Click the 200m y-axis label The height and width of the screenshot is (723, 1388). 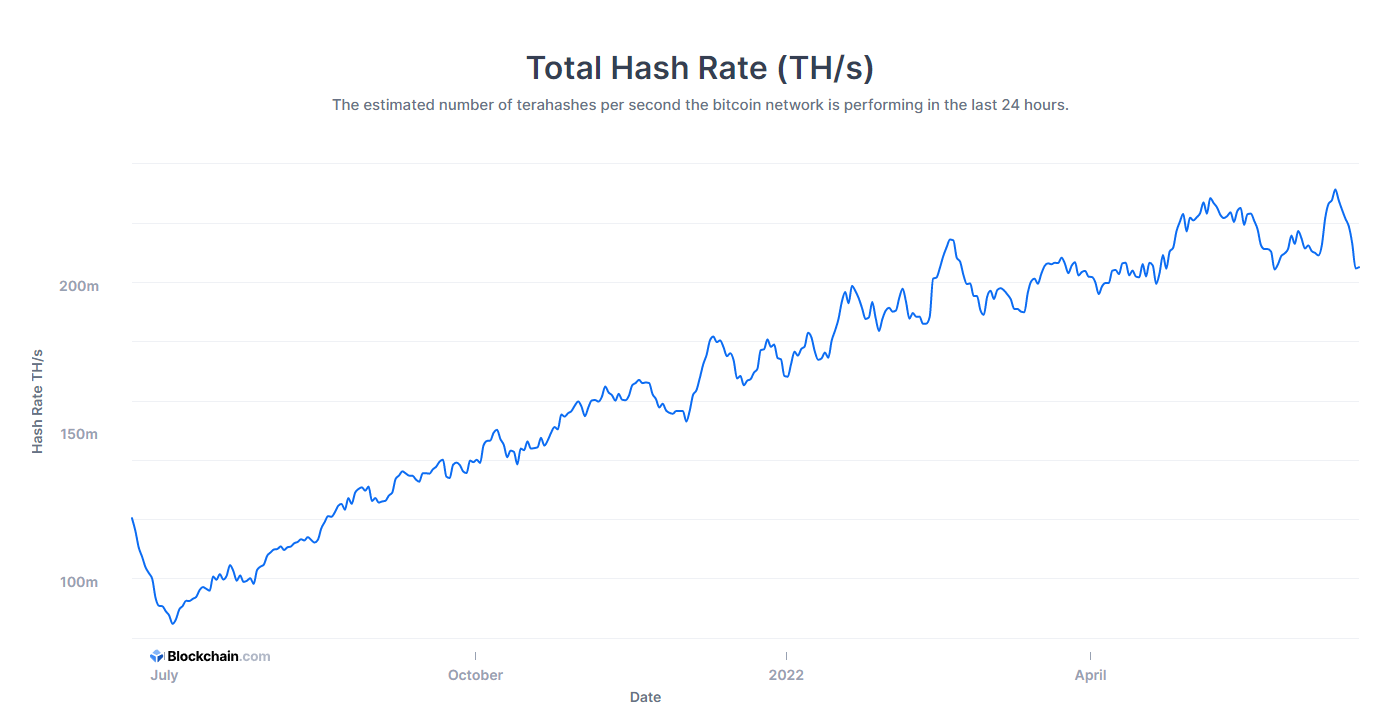(79, 286)
